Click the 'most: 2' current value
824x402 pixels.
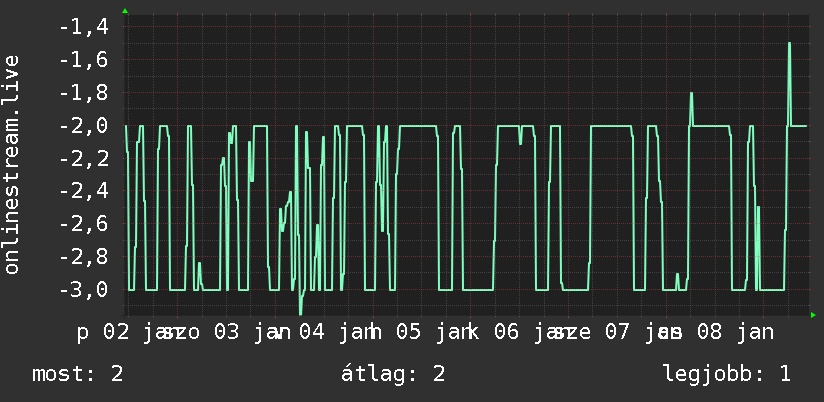(78, 374)
